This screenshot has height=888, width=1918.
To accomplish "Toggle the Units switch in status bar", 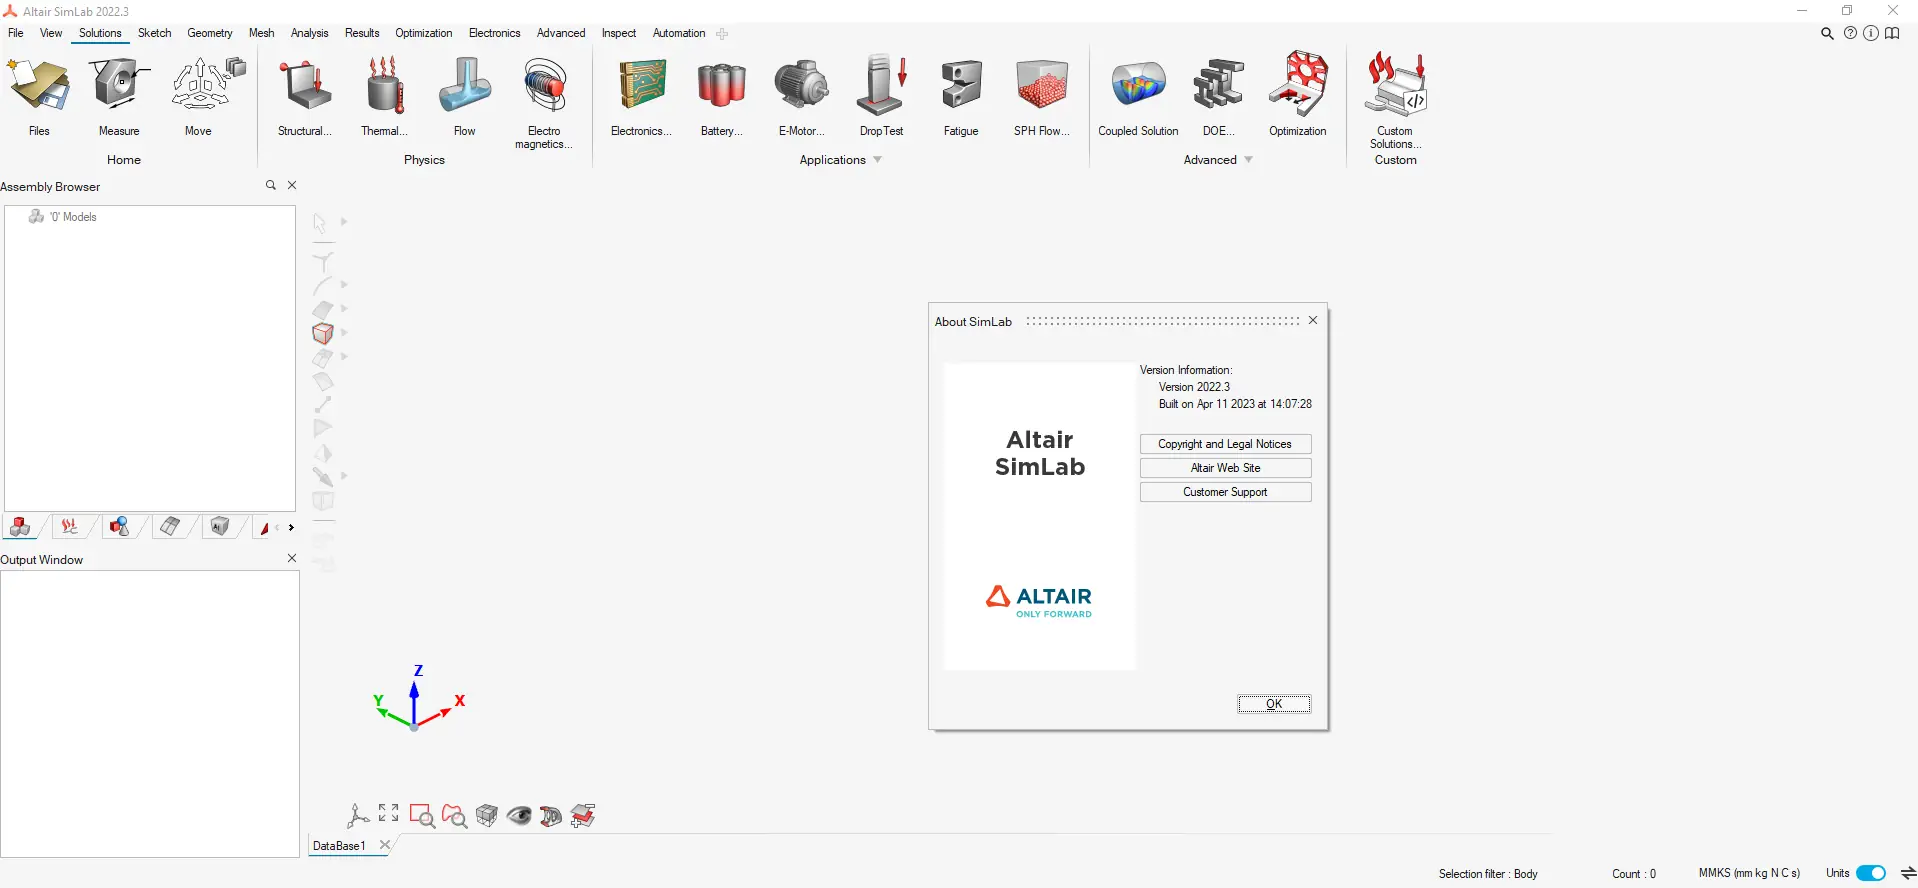I will point(1871,873).
